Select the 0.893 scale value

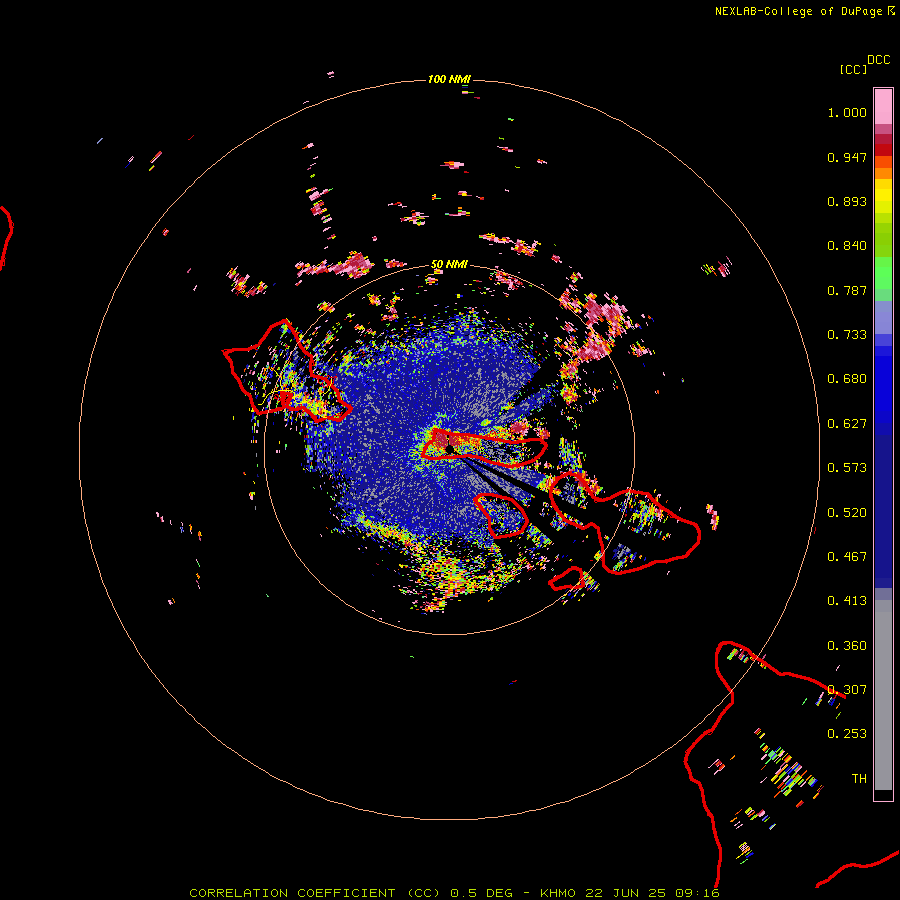coord(847,201)
